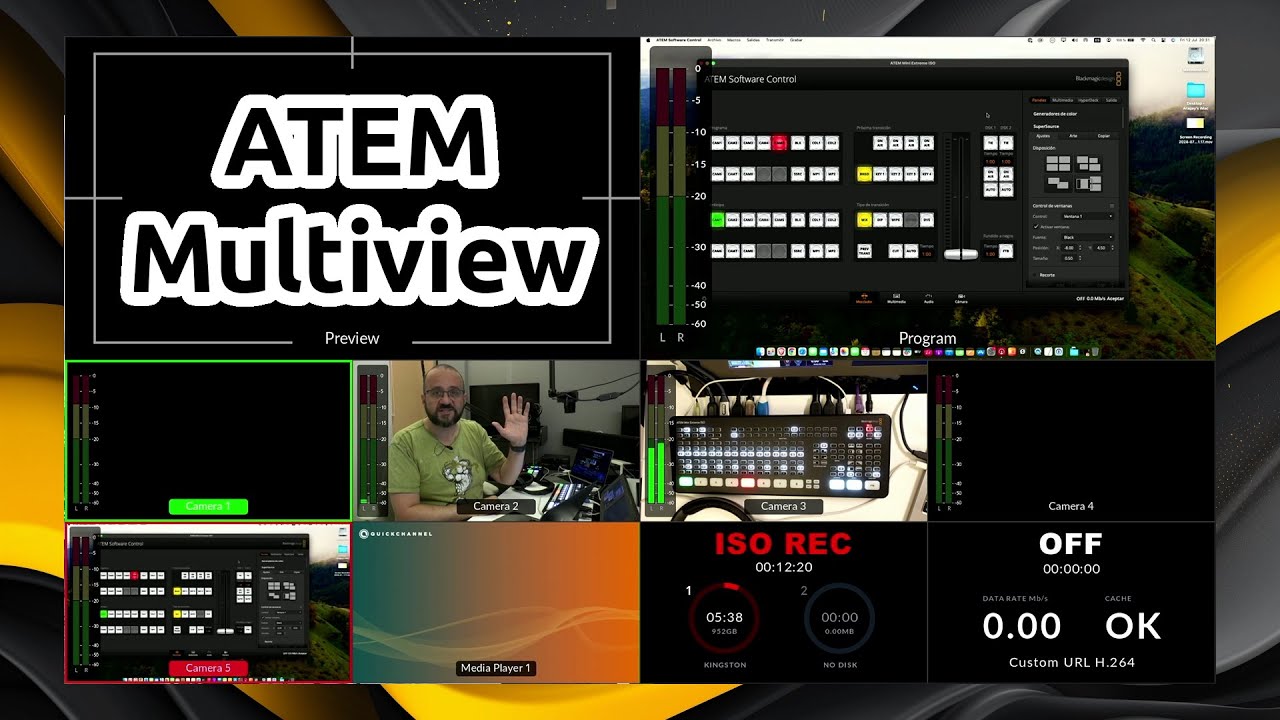Select MP2 media player in Program row
The width and height of the screenshot is (1280, 720).
coord(832,174)
